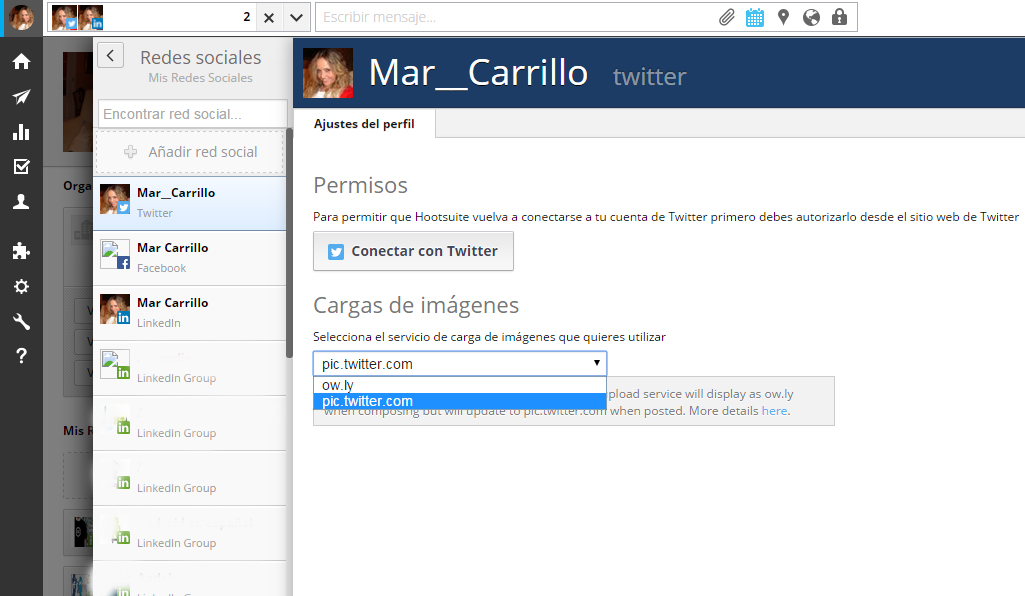Expand the profile picker dropdown arrow
Image resolution: width=1025 pixels, height=596 pixels.
click(x=296, y=17)
